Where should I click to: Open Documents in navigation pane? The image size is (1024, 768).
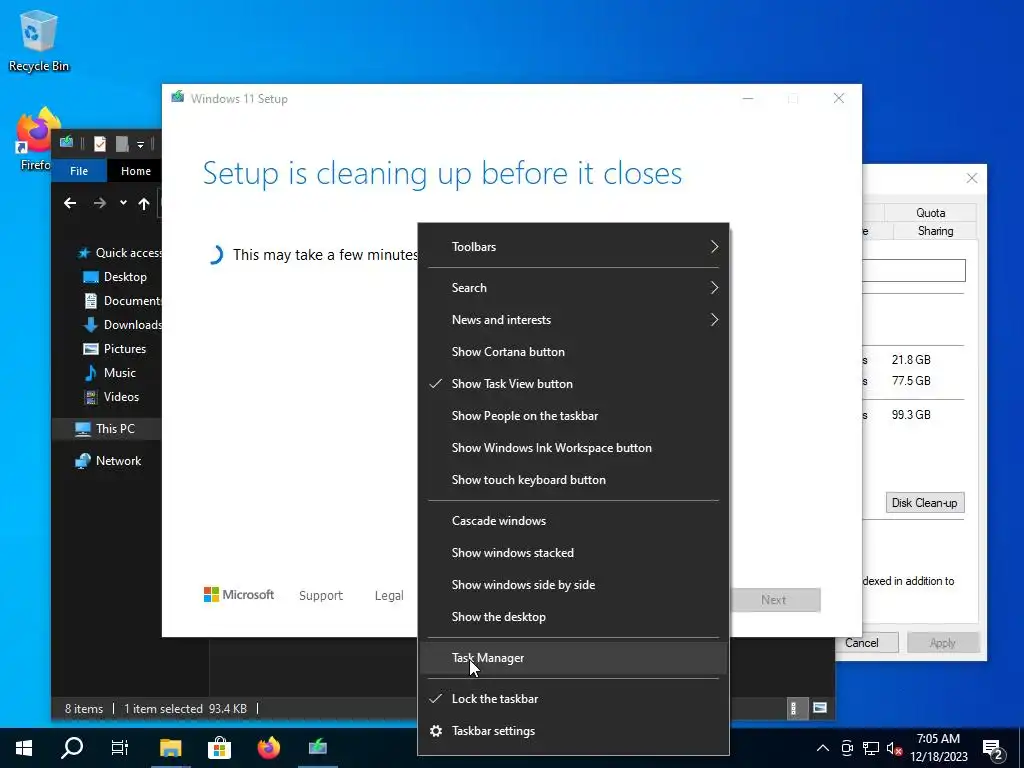122,301
